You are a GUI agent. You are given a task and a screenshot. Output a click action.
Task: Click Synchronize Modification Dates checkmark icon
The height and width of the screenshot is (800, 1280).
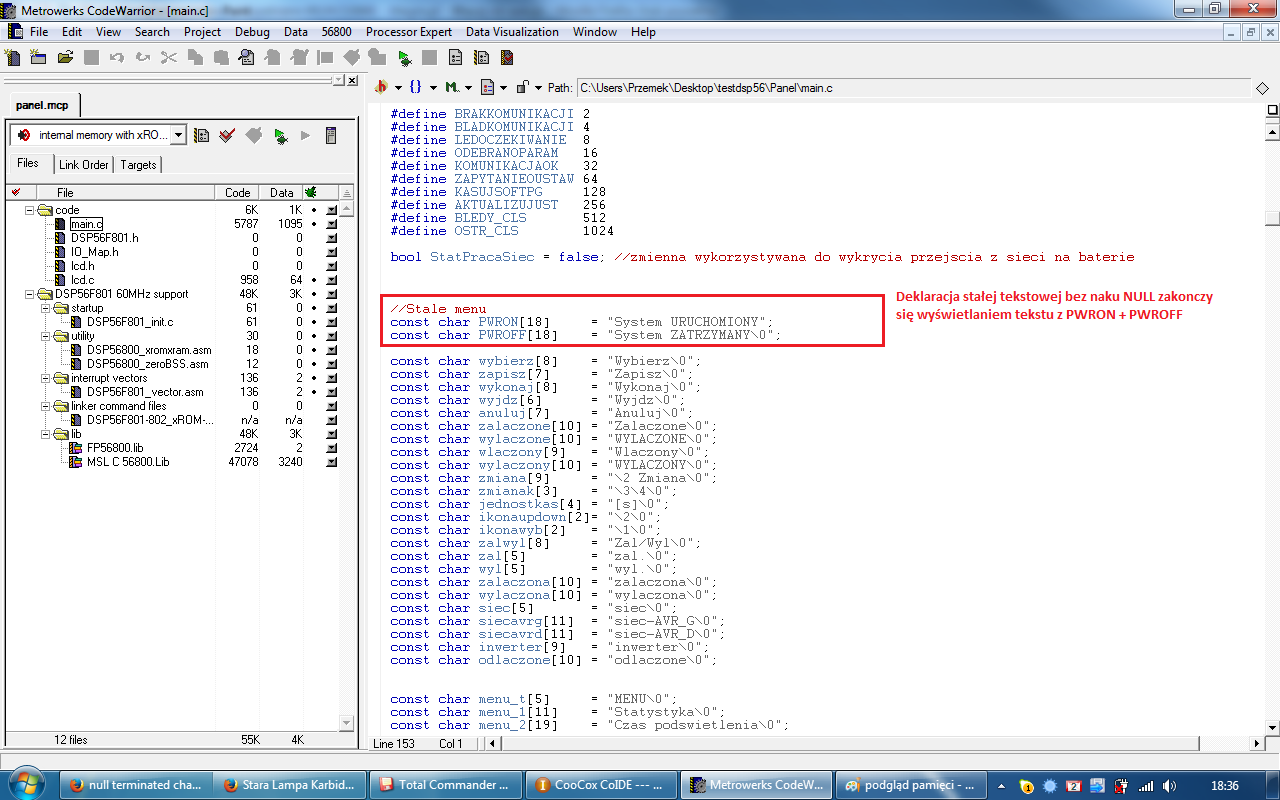point(228,135)
